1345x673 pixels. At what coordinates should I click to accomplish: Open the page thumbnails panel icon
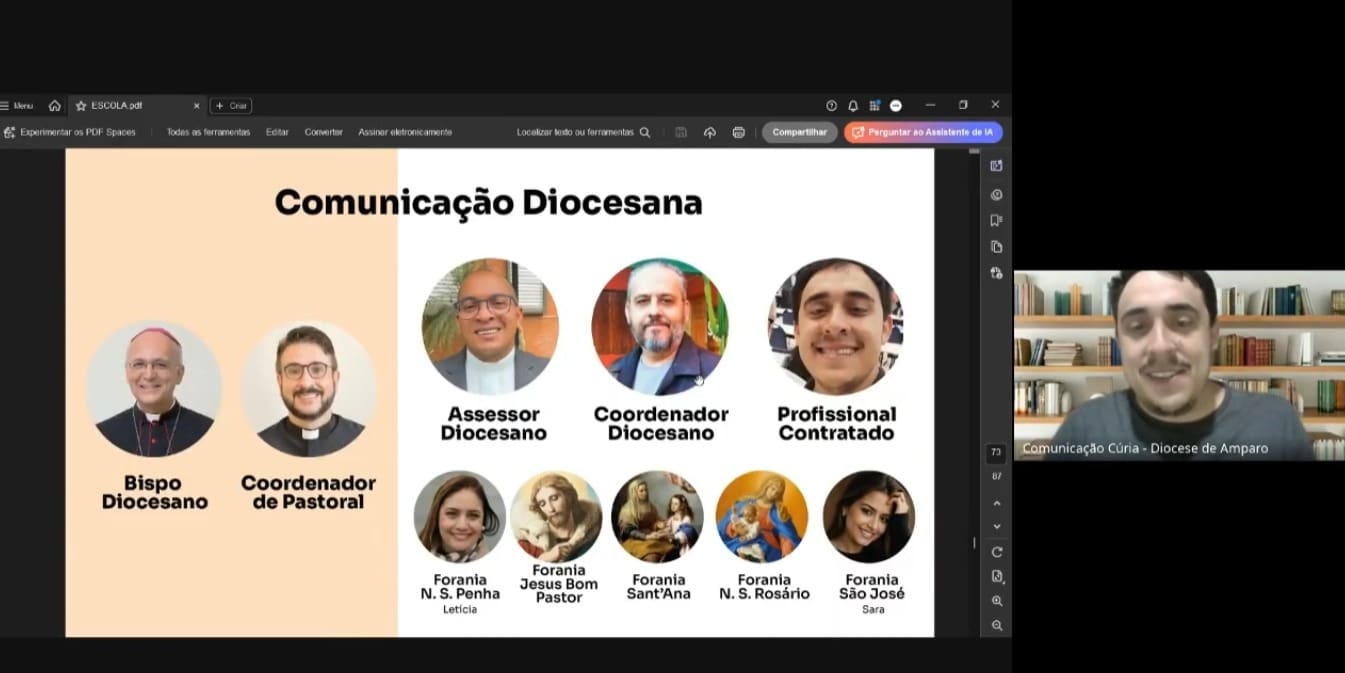tap(996, 247)
